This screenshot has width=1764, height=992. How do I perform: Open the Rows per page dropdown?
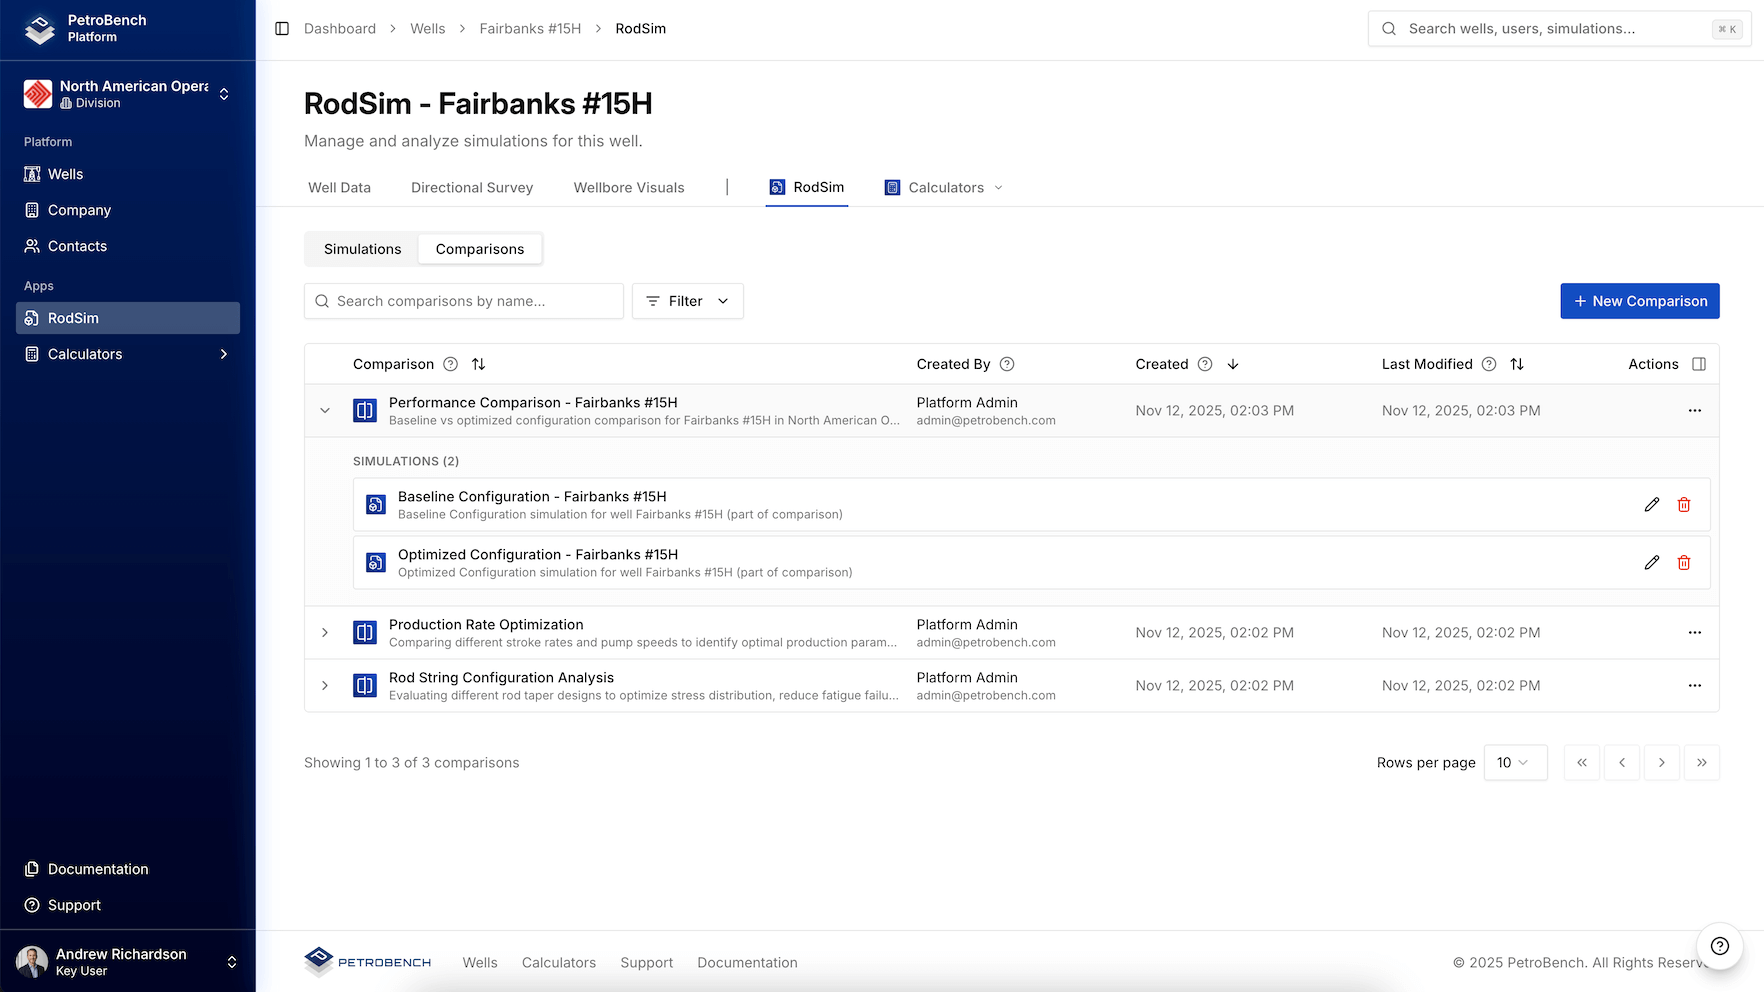1515,762
